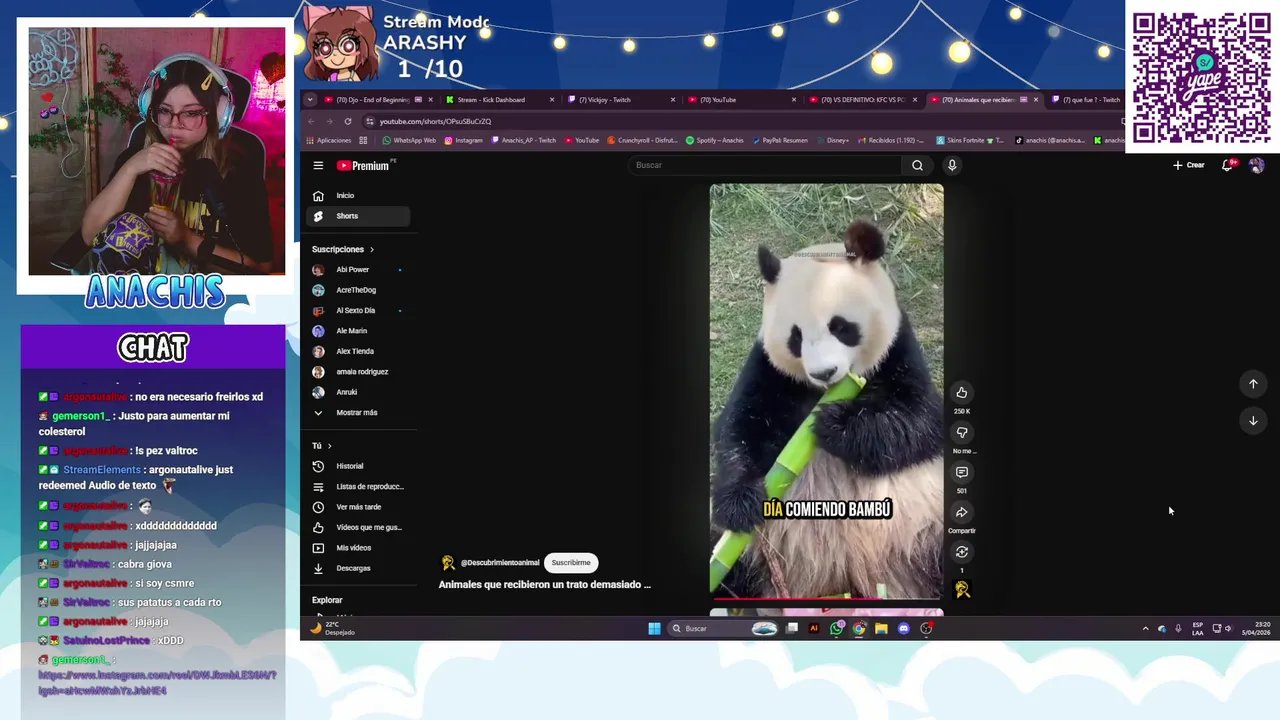Reload the page with browser refresh
The width and height of the screenshot is (1280, 720).
pyautogui.click(x=348, y=121)
